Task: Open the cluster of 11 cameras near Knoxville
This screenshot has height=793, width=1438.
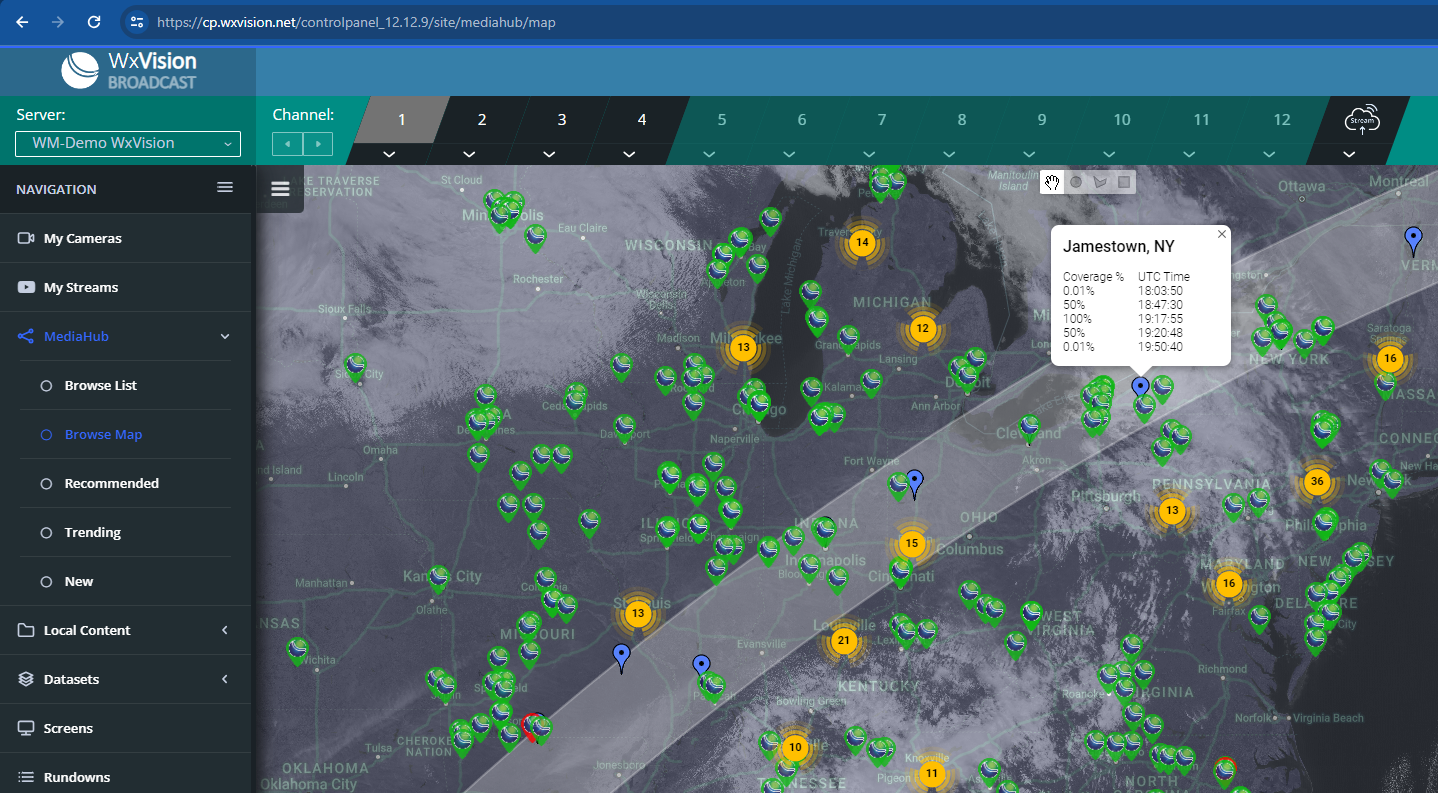Action: click(932, 773)
